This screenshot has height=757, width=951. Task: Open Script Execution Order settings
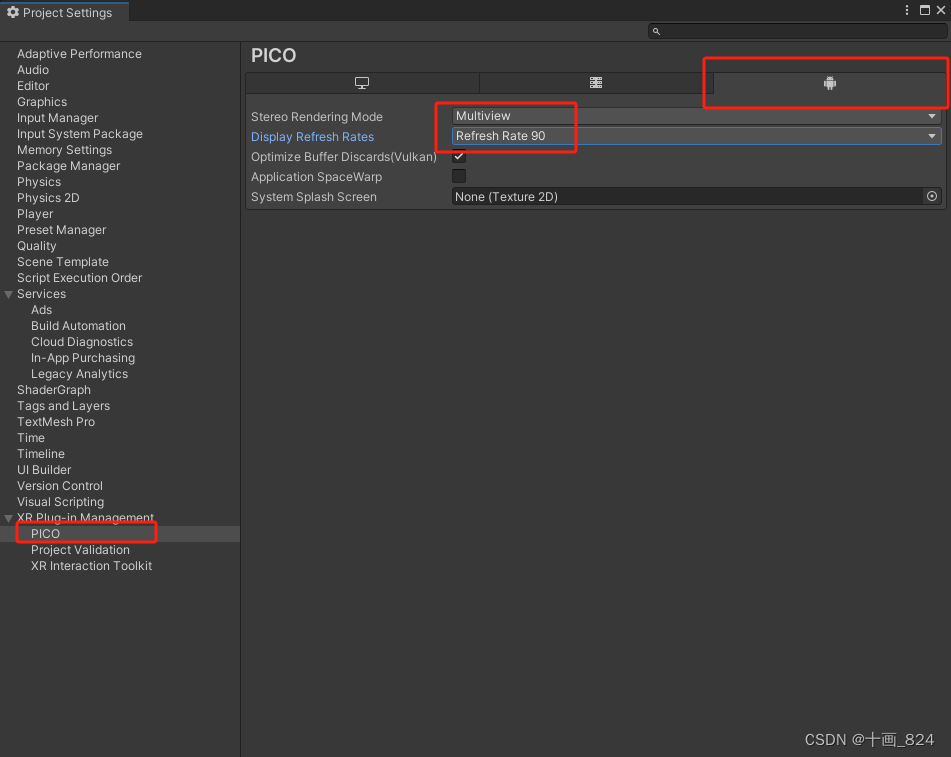pos(79,277)
